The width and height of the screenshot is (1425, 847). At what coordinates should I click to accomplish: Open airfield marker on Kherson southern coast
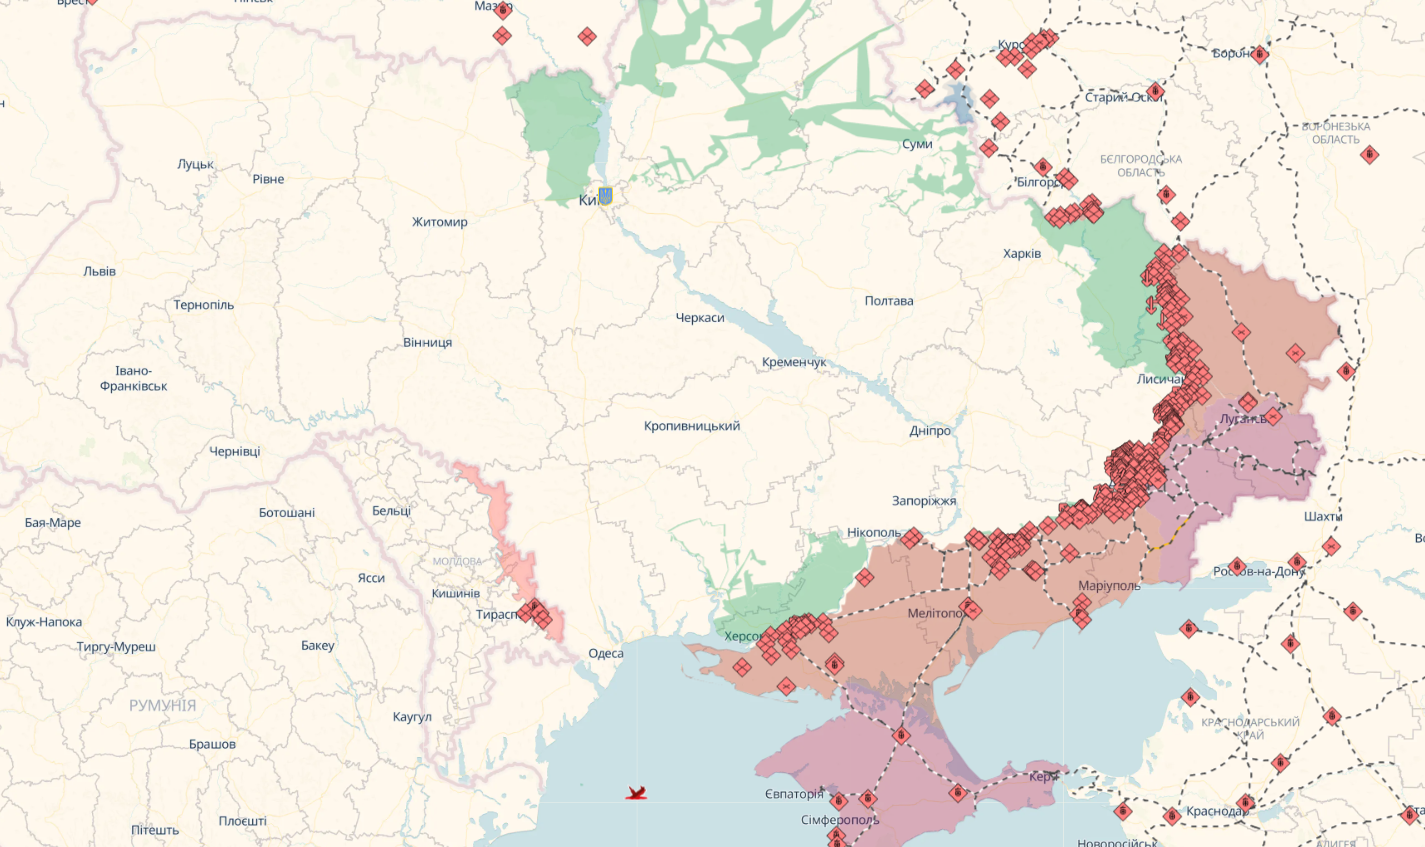coord(786,686)
